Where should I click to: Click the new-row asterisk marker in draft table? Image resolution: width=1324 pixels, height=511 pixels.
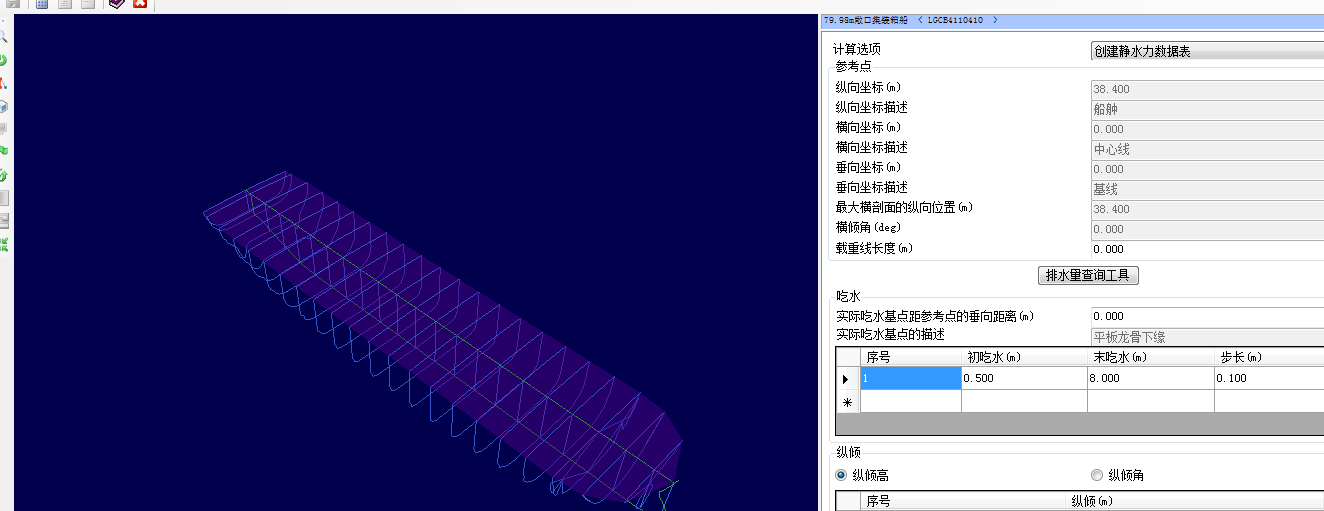847,402
